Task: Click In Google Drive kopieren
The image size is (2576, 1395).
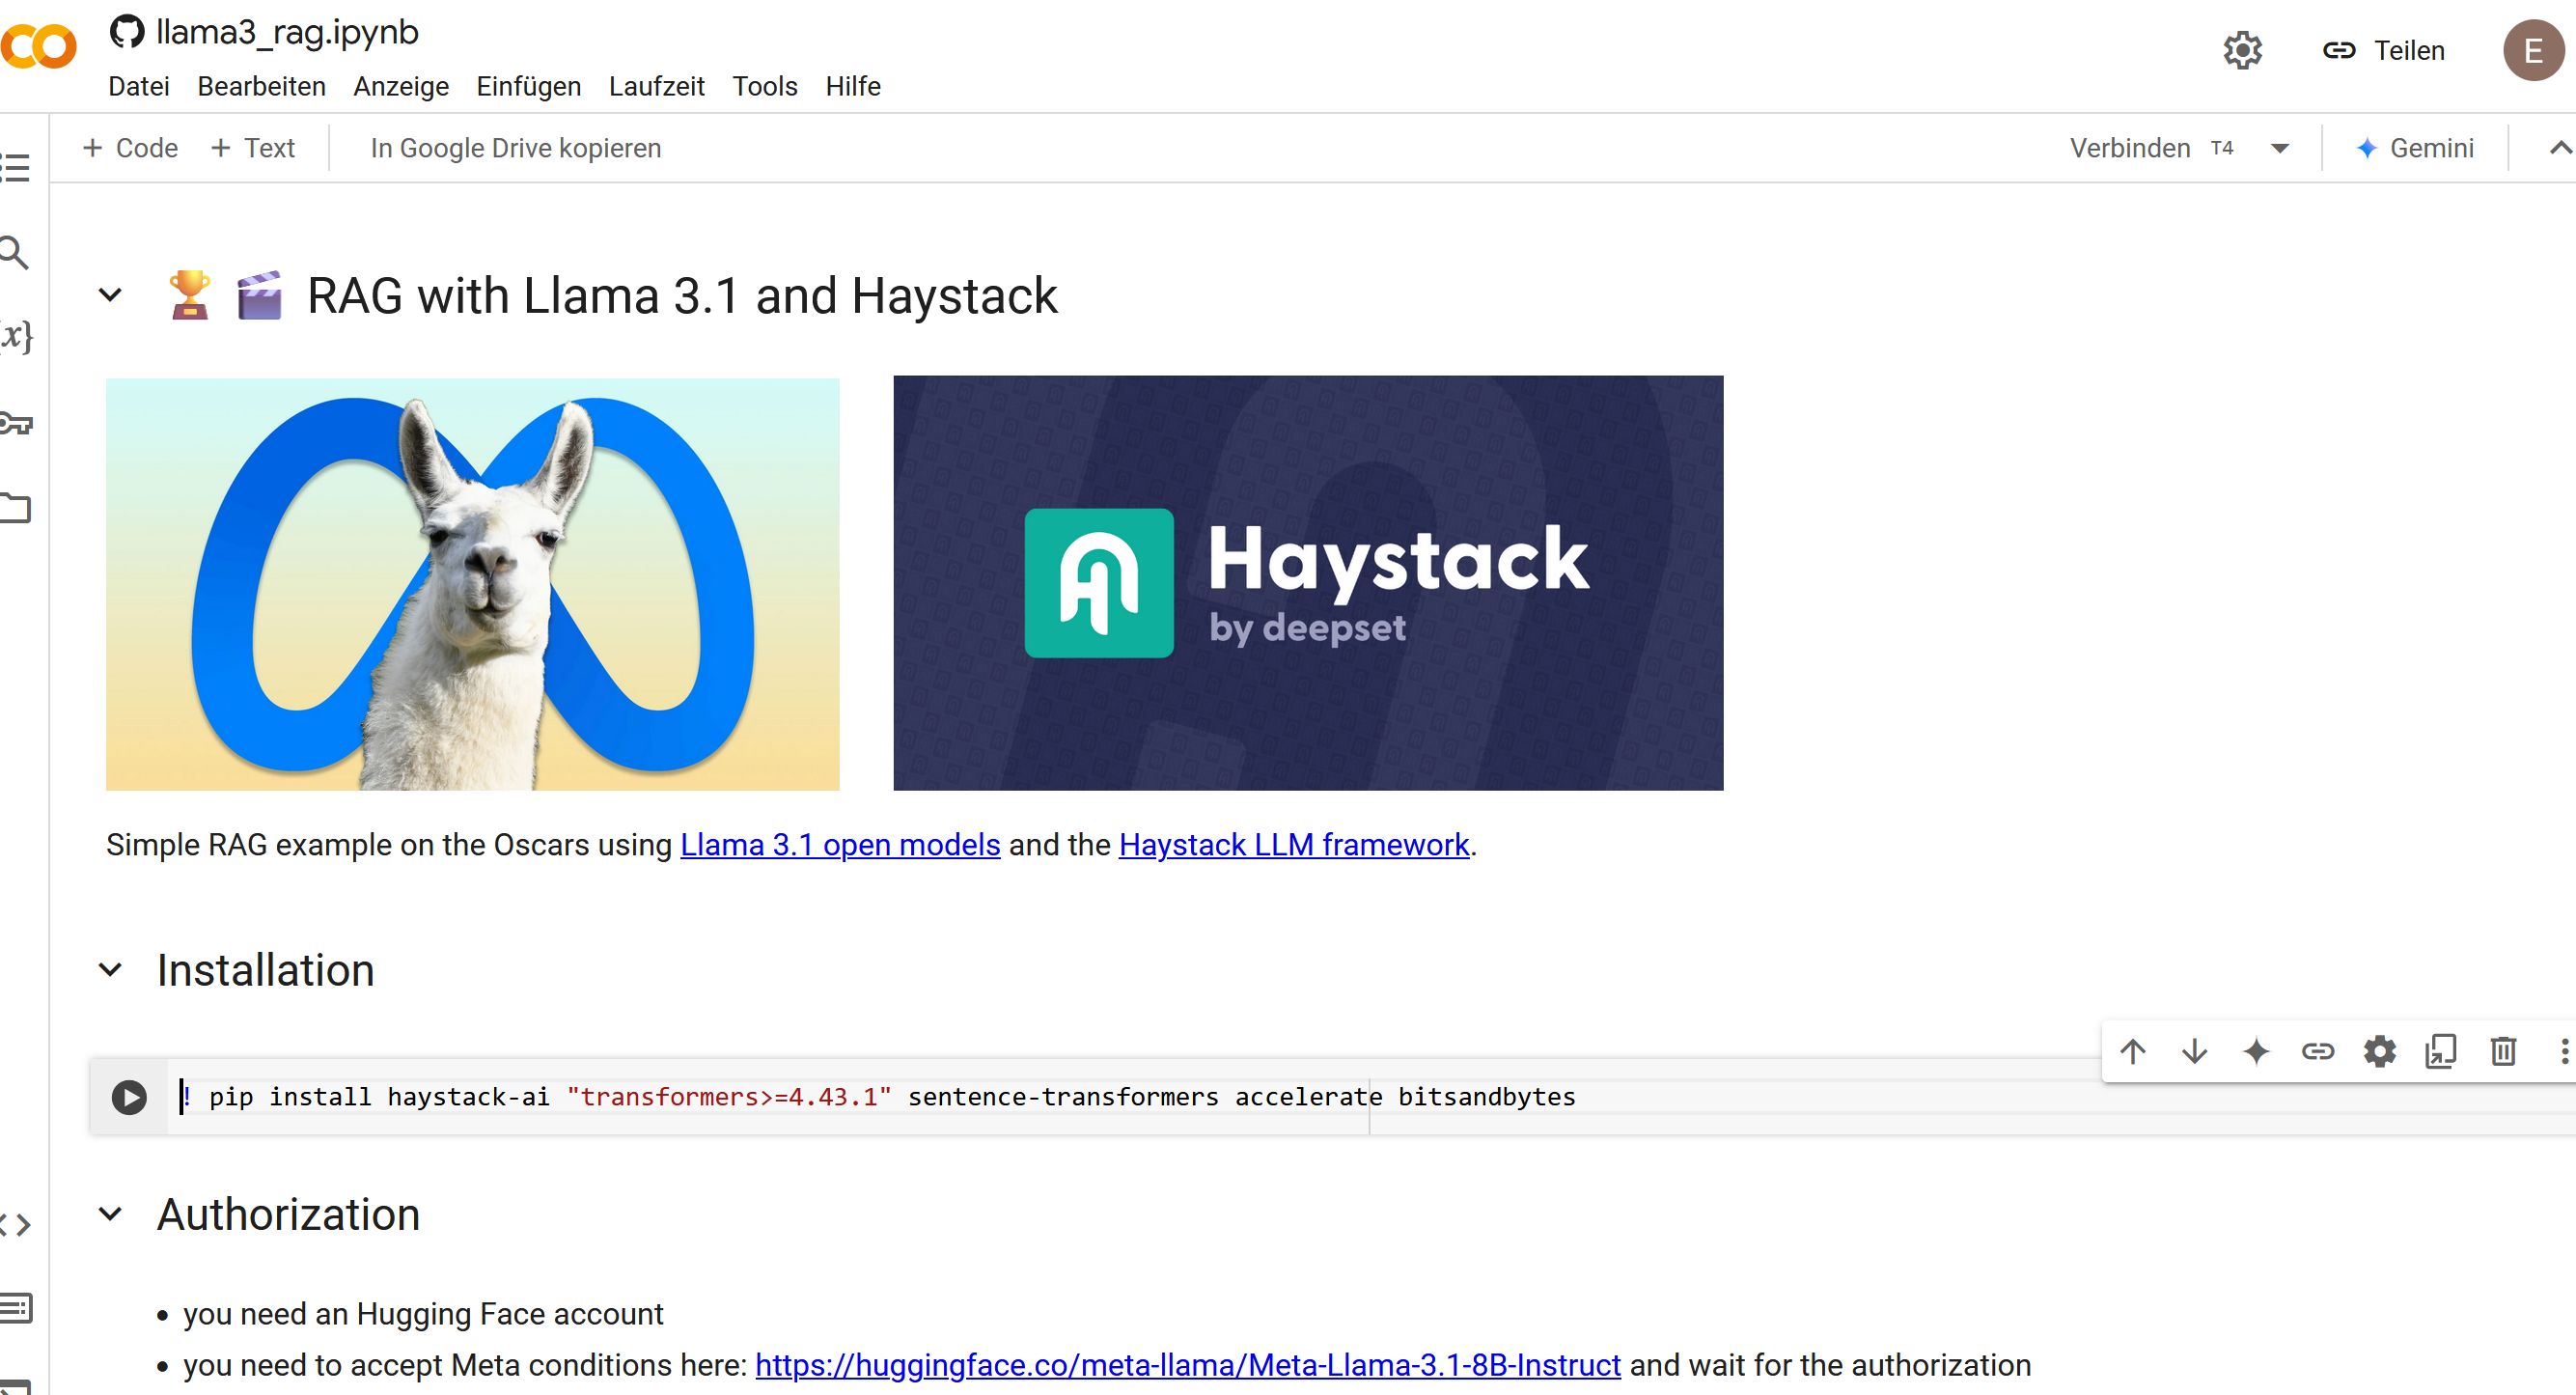Action: click(516, 148)
